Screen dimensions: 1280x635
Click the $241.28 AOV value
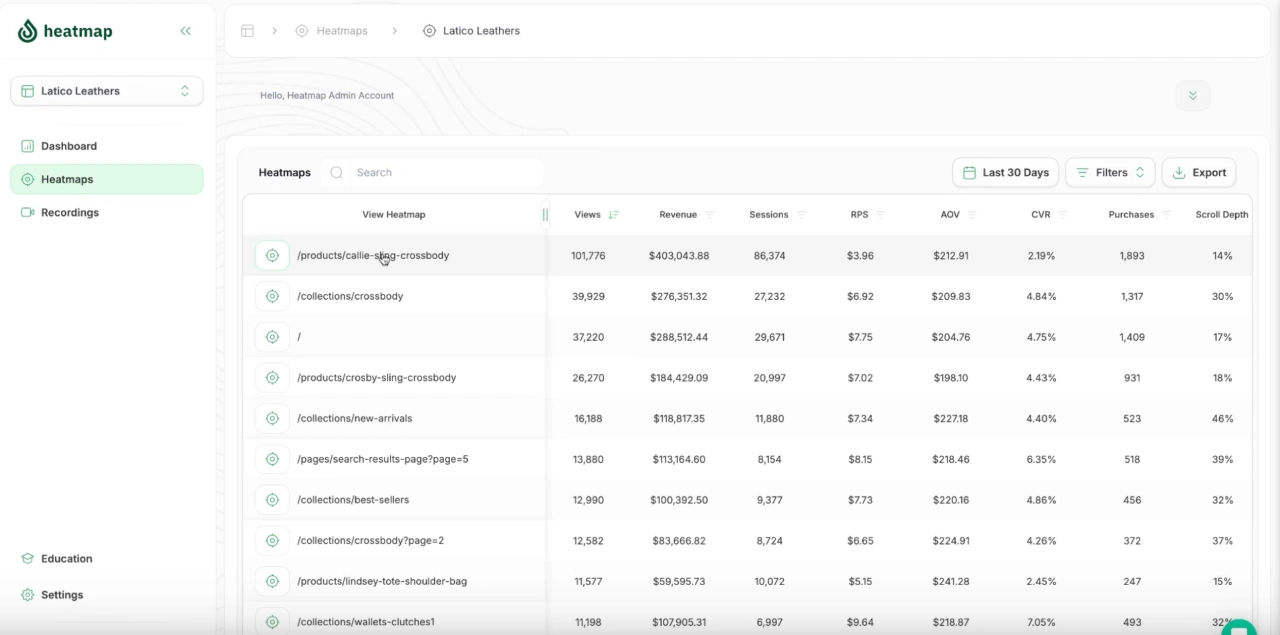951,582
